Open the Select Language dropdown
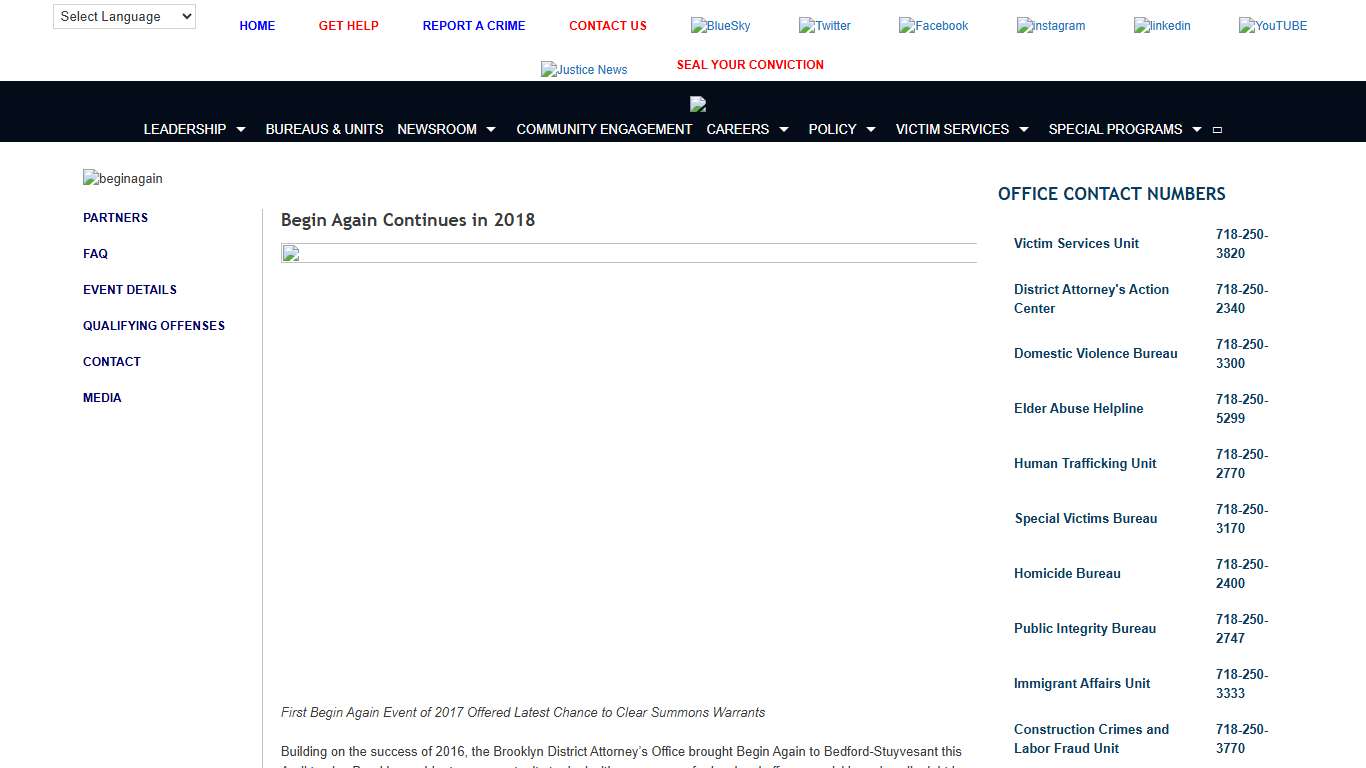Viewport: 1366px width, 768px height. pos(124,16)
